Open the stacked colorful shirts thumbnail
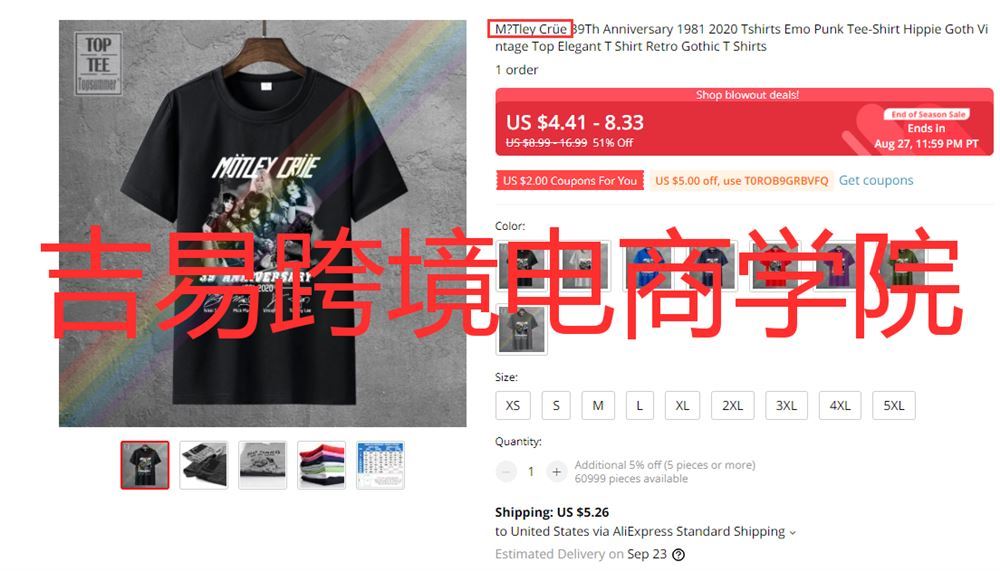 coord(321,465)
